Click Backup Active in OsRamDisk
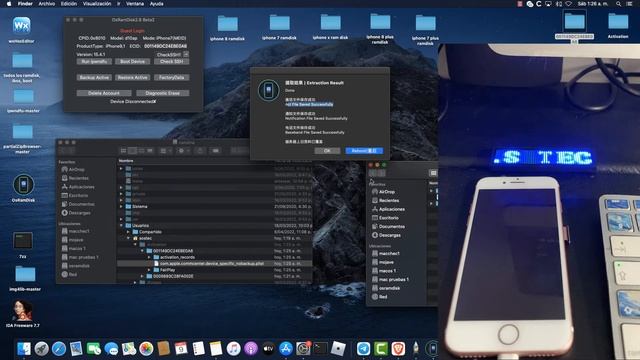 click(x=94, y=78)
